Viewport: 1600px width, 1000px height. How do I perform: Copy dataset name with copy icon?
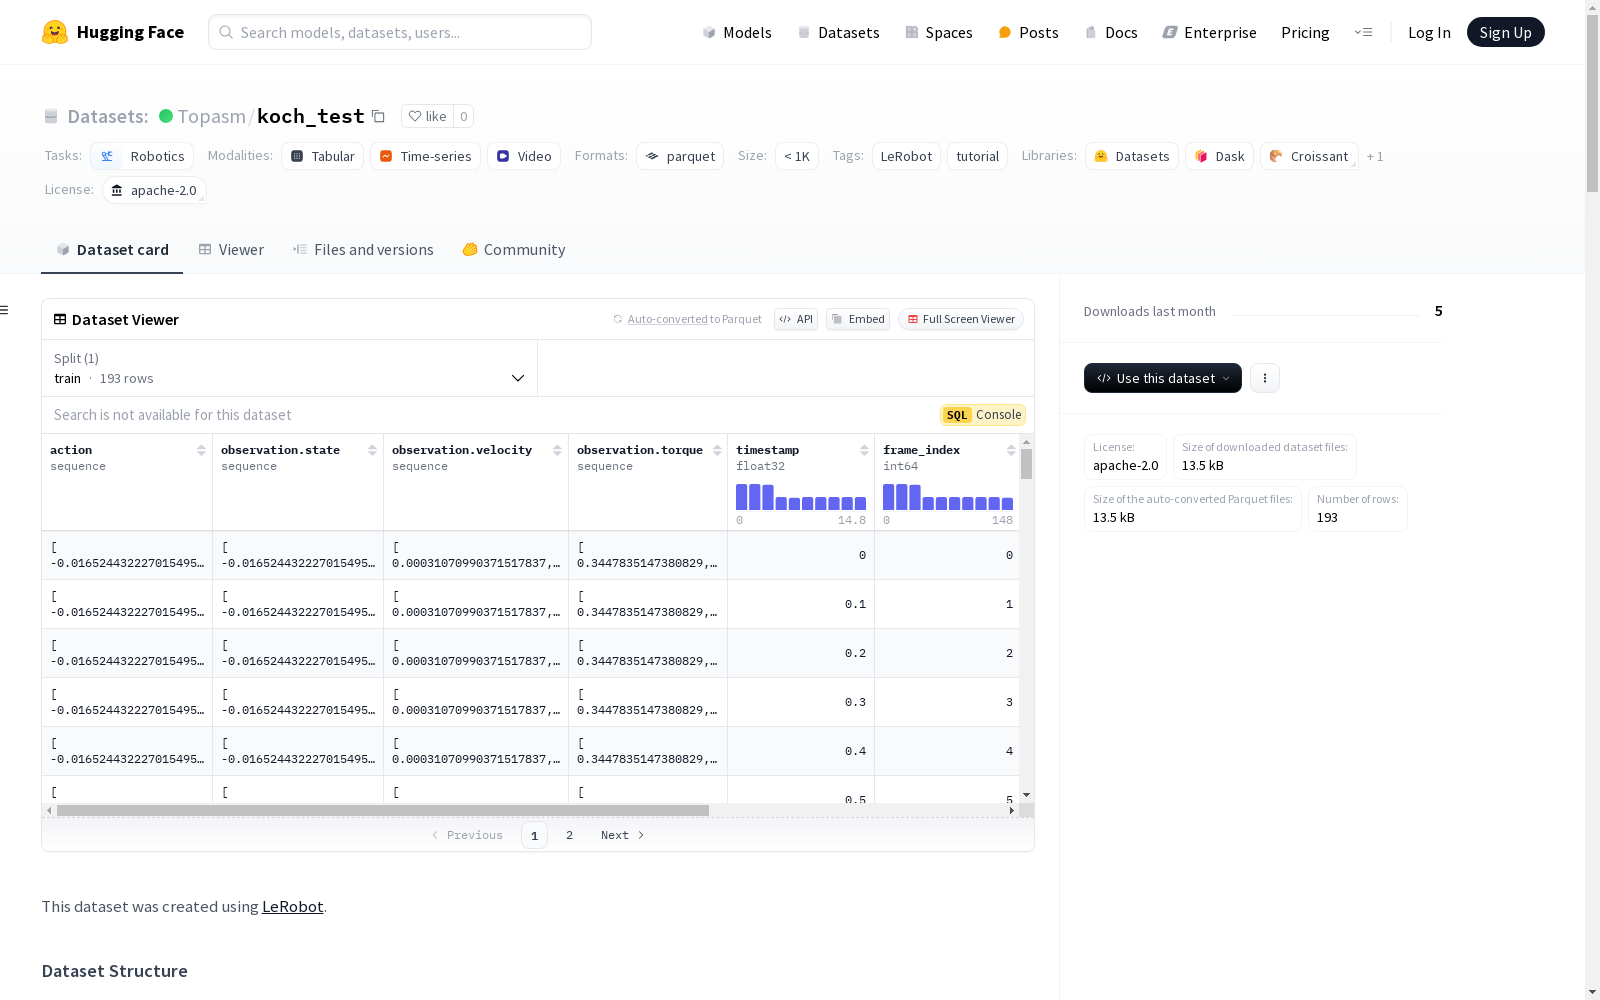click(x=378, y=116)
